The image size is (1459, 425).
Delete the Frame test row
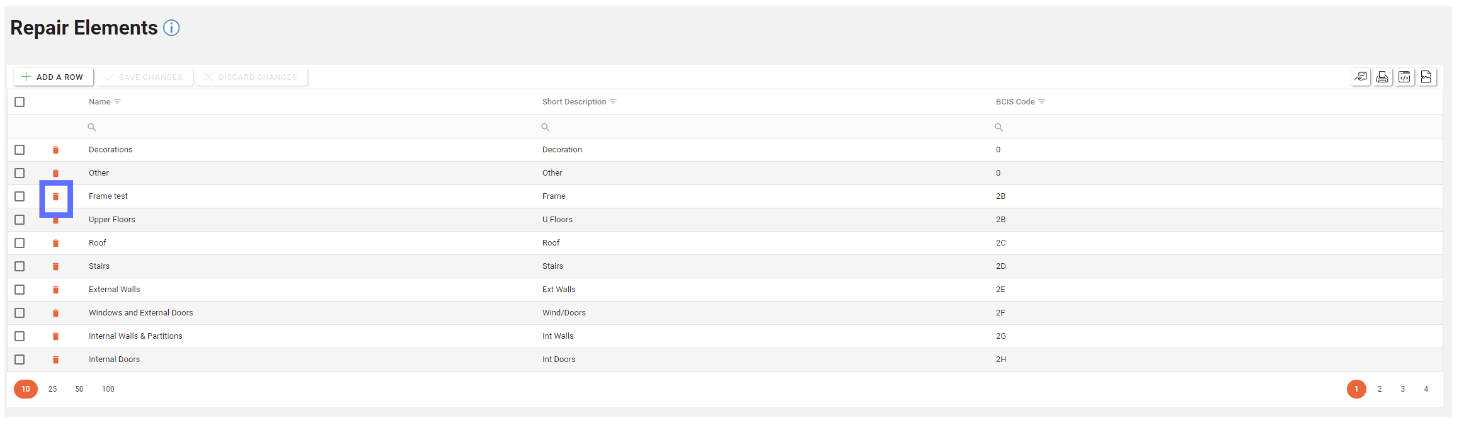56,196
